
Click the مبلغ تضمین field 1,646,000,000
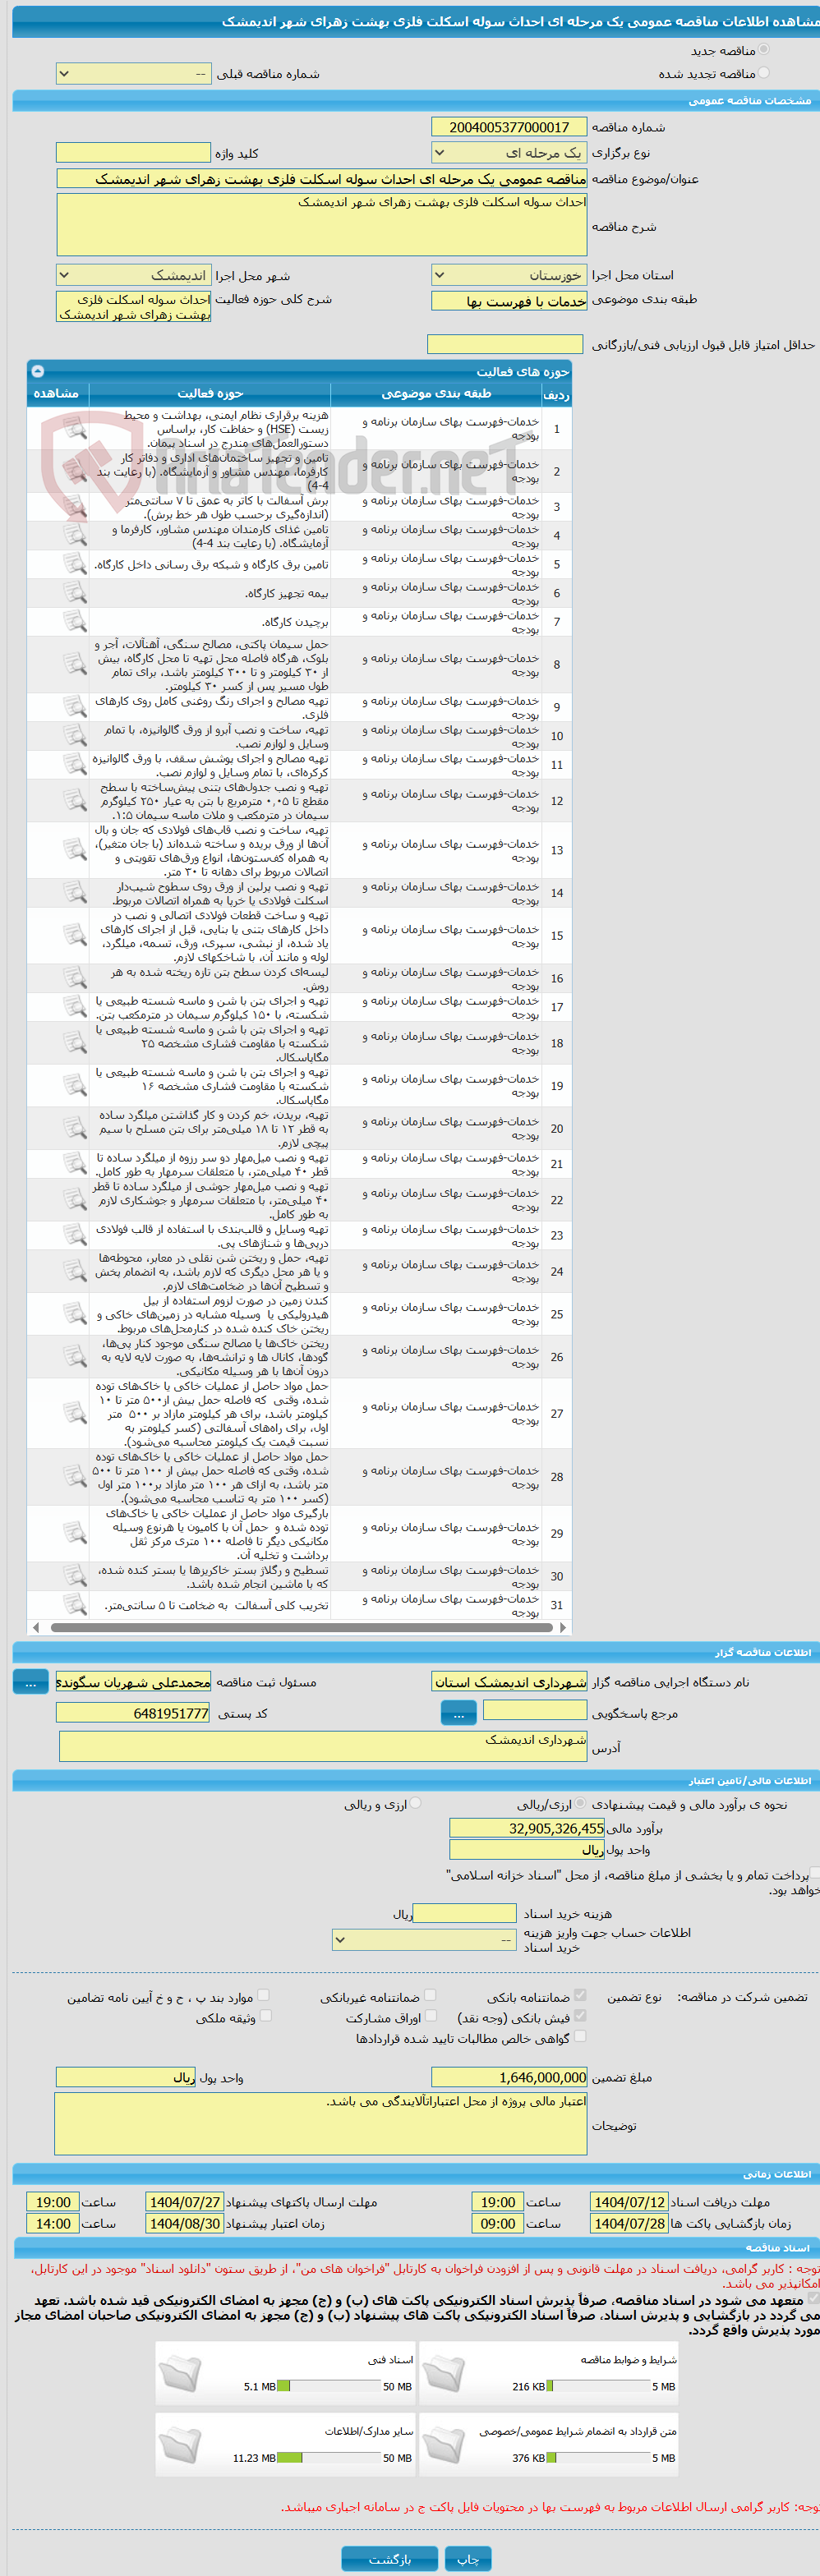pos(509,2077)
